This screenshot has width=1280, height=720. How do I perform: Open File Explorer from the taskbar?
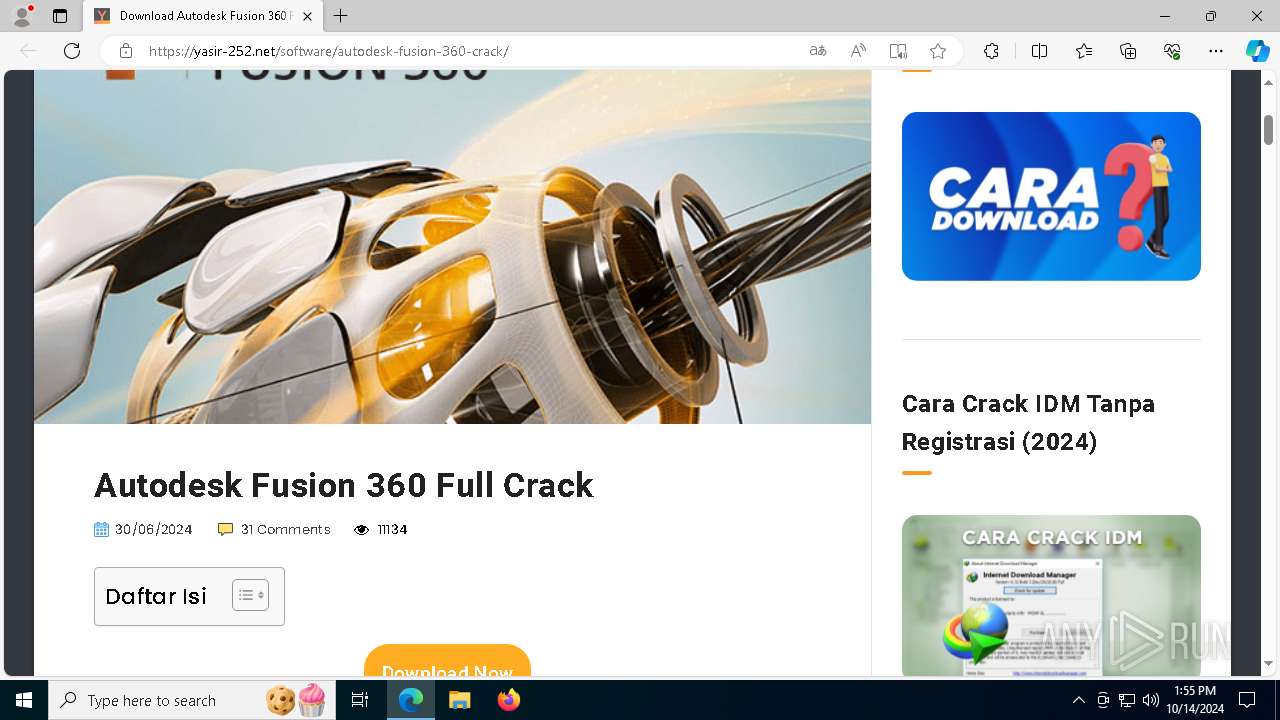click(459, 700)
